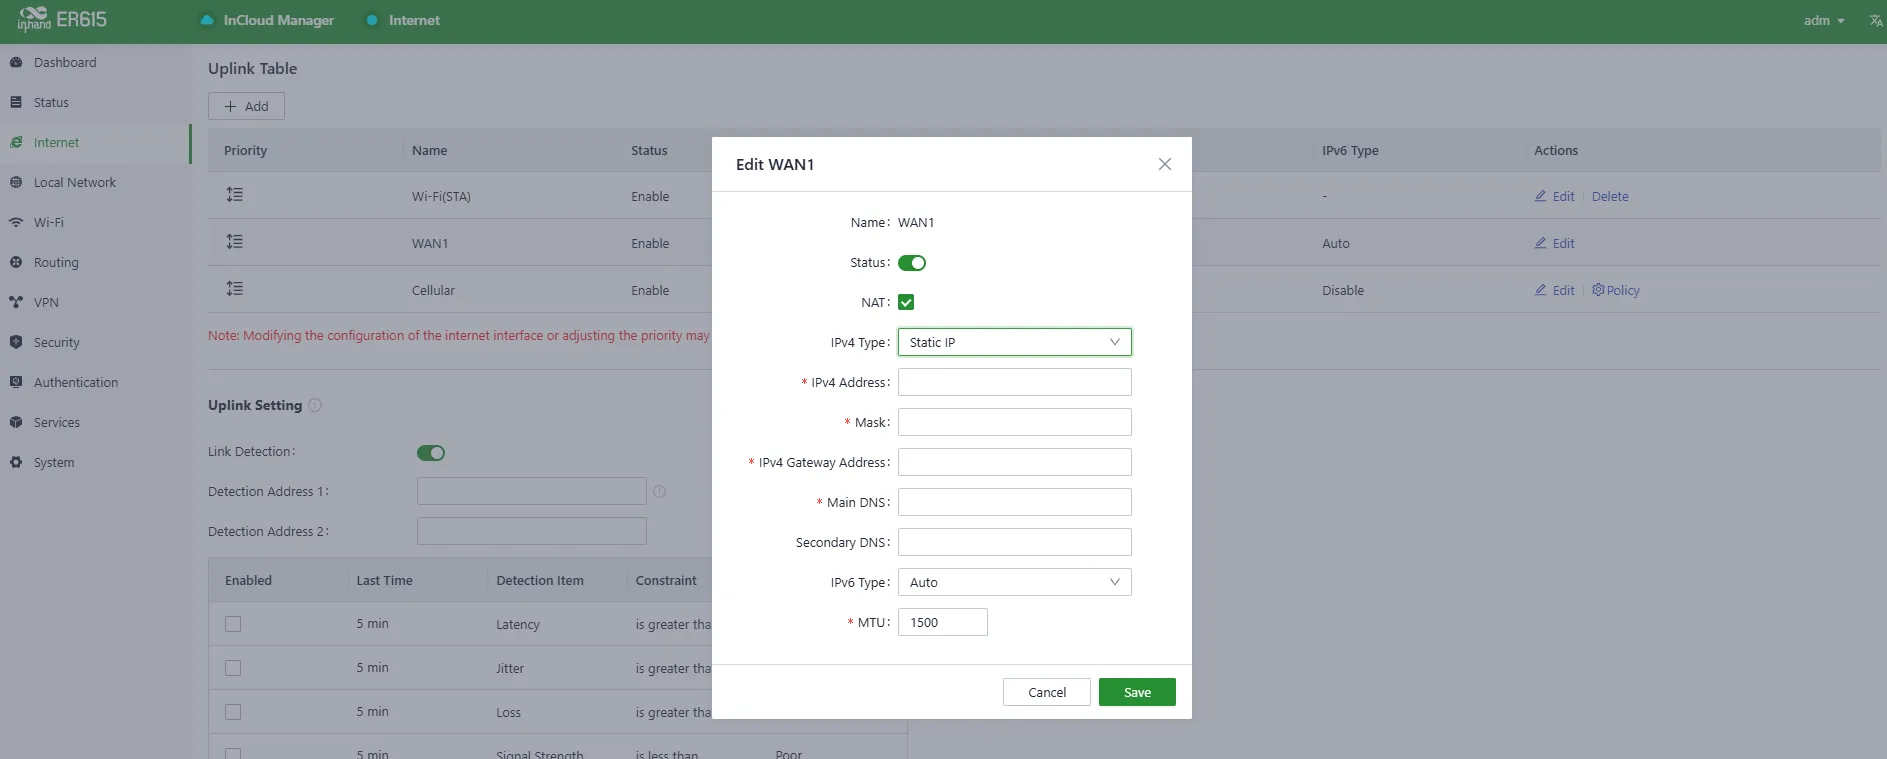Click the Main DNS input field

[x=1014, y=502]
